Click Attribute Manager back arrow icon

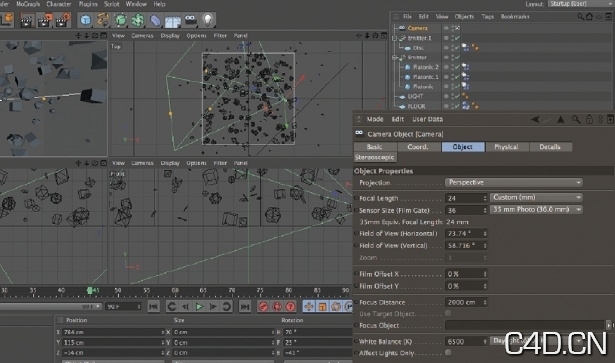coord(535,119)
